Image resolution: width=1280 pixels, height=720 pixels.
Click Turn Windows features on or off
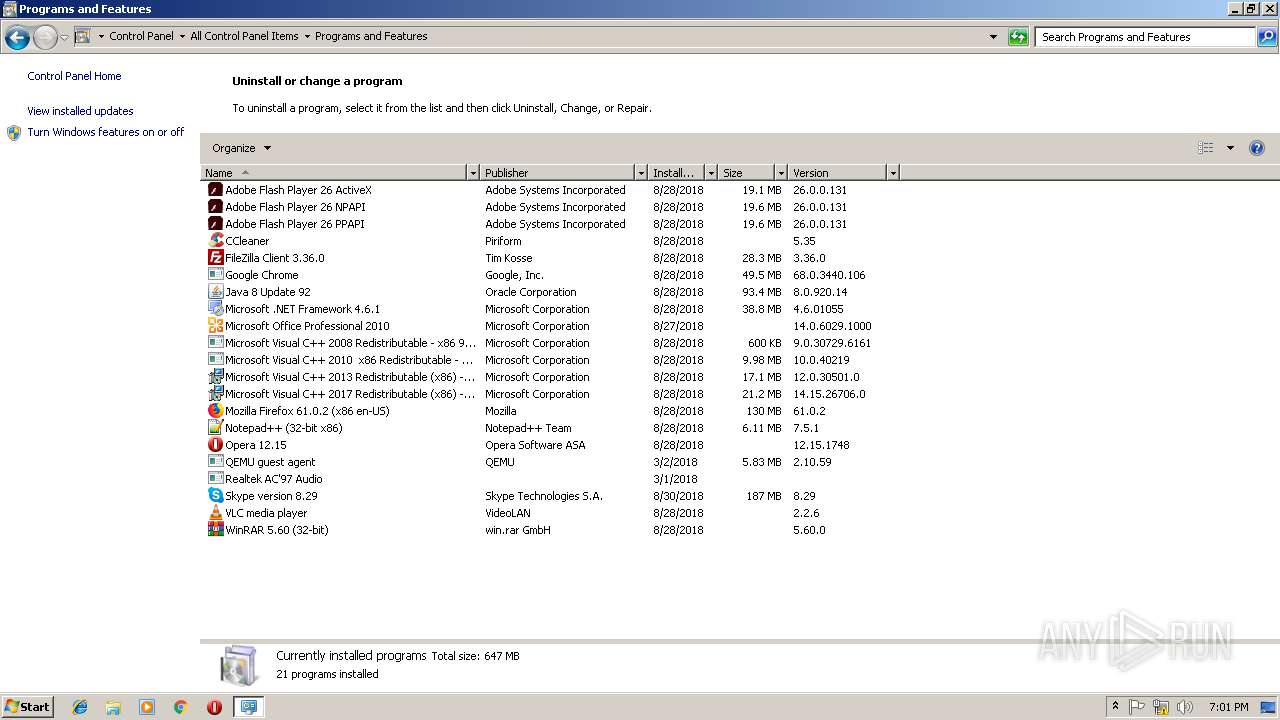(x=106, y=132)
